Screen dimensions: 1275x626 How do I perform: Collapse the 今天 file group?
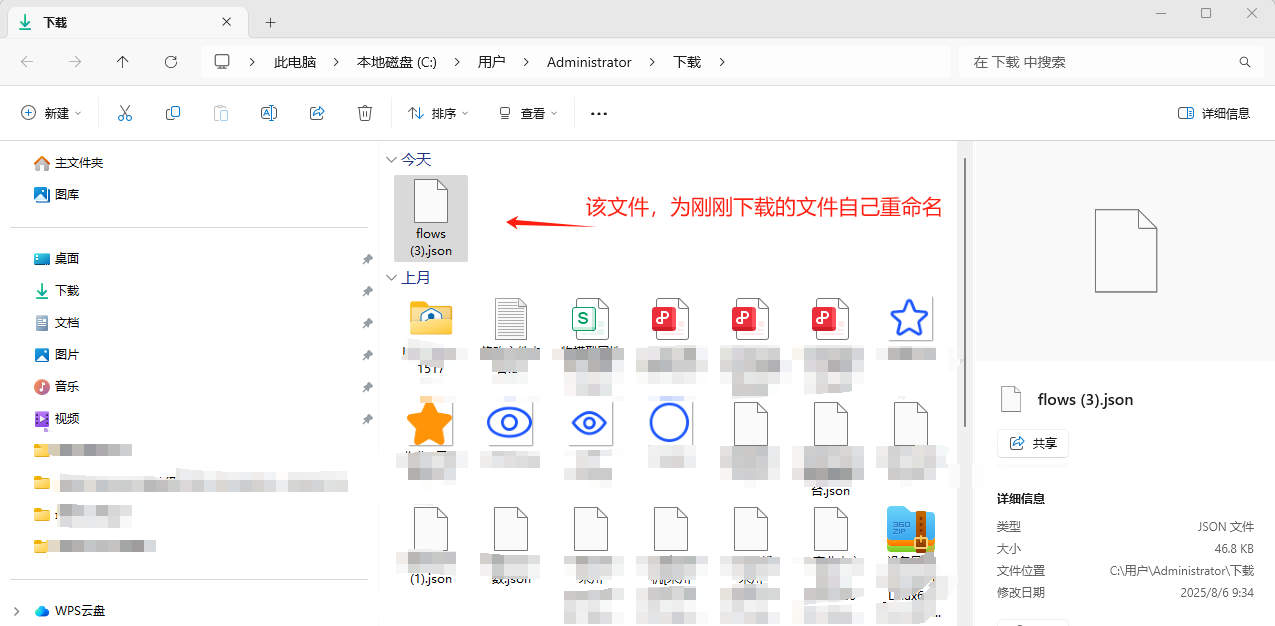tap(391, 159)
